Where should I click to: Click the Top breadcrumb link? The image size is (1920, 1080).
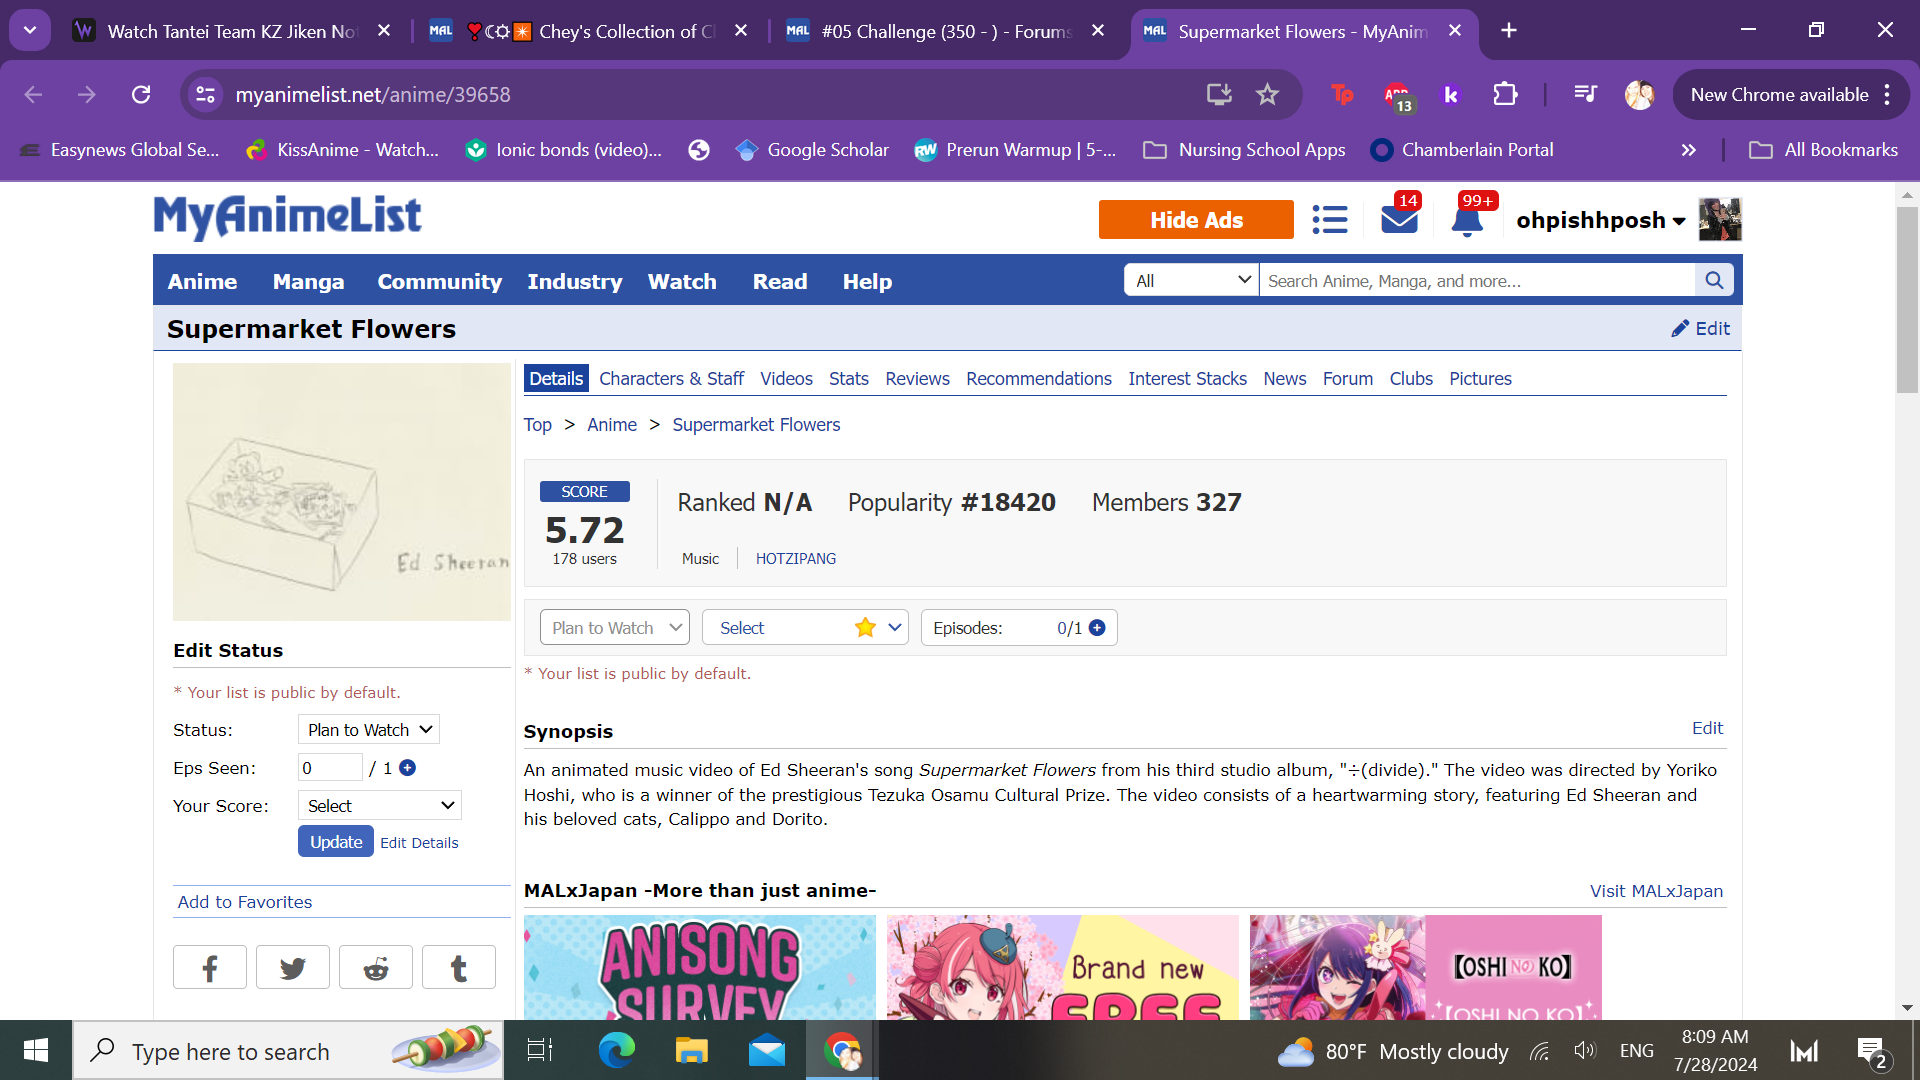[538, 425]
